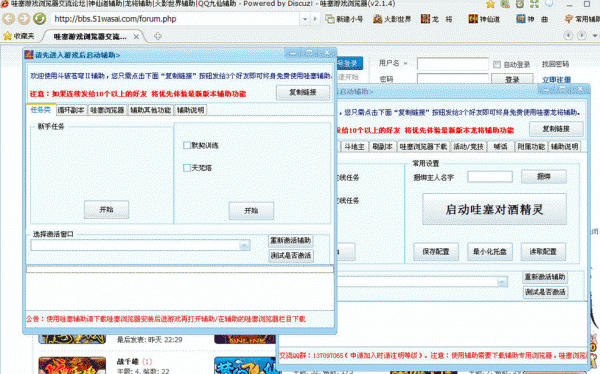
Task: Click 复制链接 button in 龙将 assistant window
Action: click(556, 129)
